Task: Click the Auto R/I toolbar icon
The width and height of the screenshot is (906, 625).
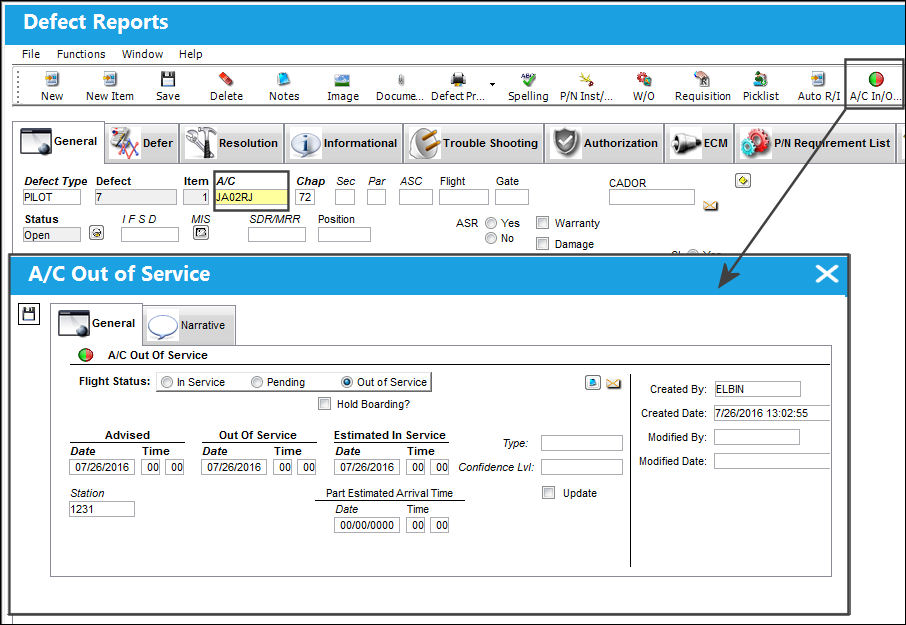Action: pyautogui.click(x=818, y=79)
